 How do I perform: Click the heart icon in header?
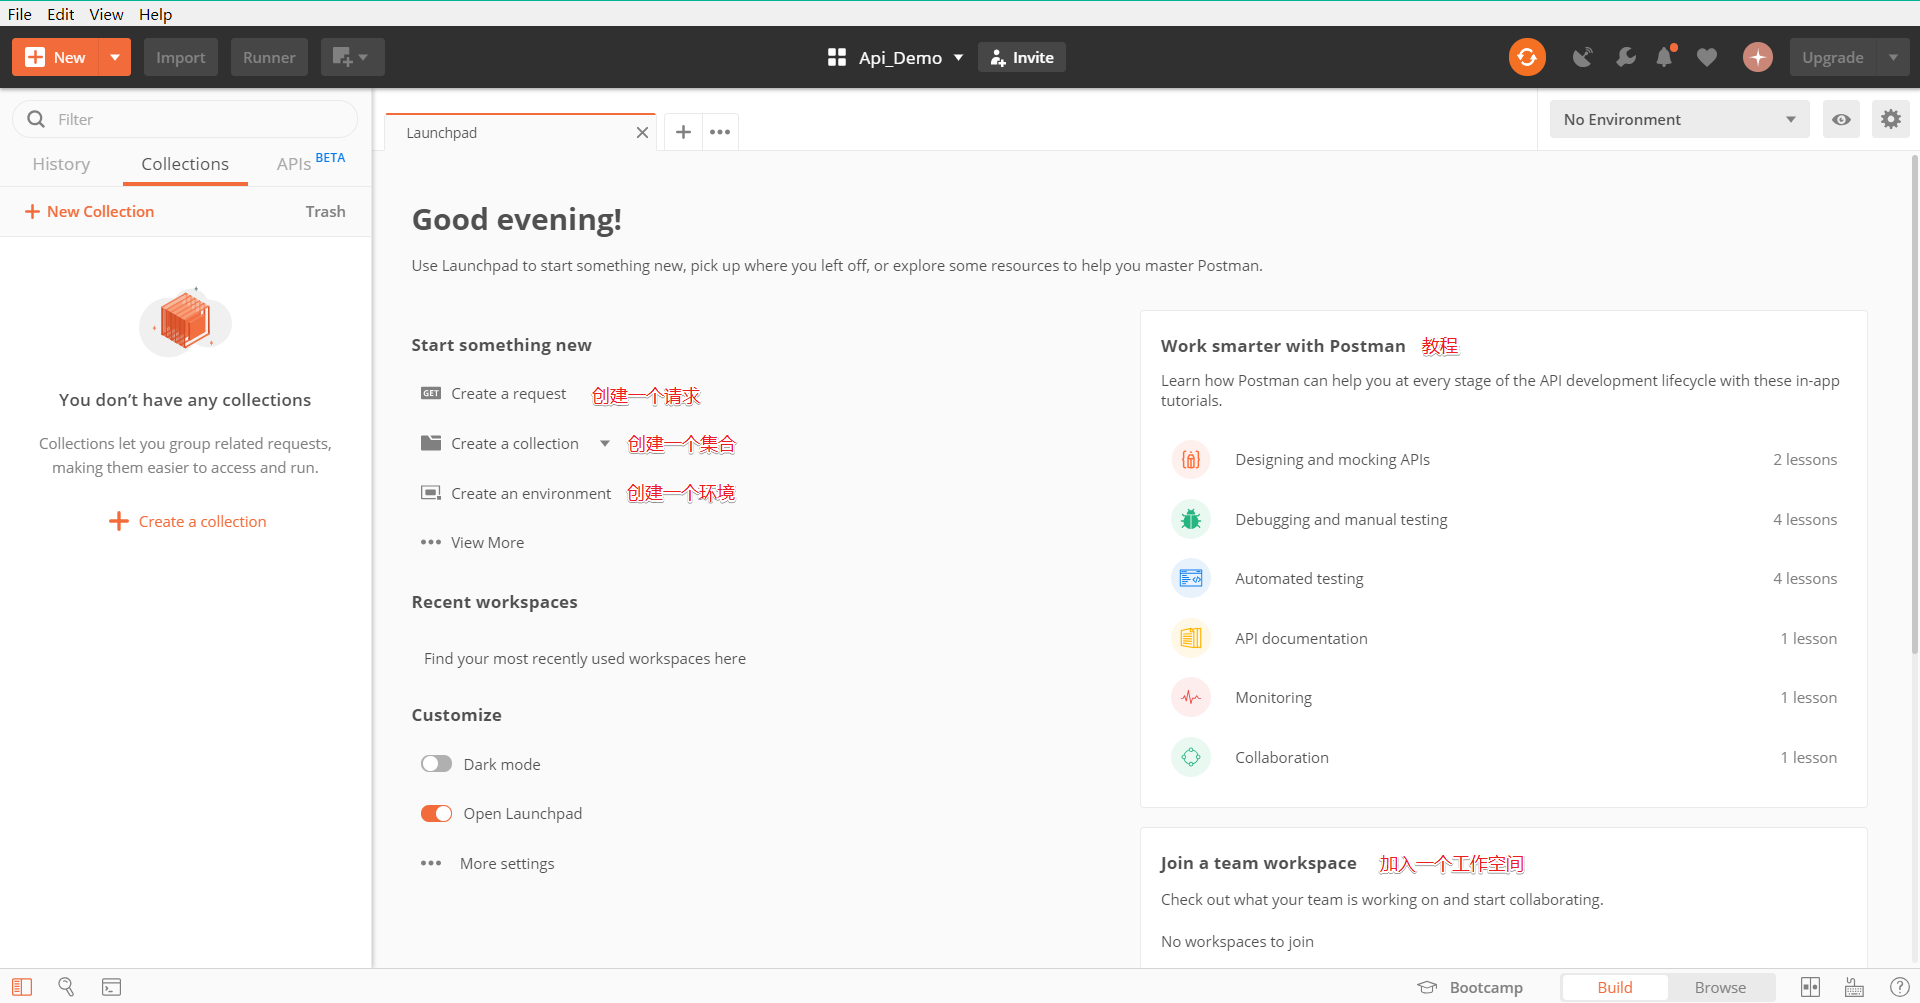1707,57
